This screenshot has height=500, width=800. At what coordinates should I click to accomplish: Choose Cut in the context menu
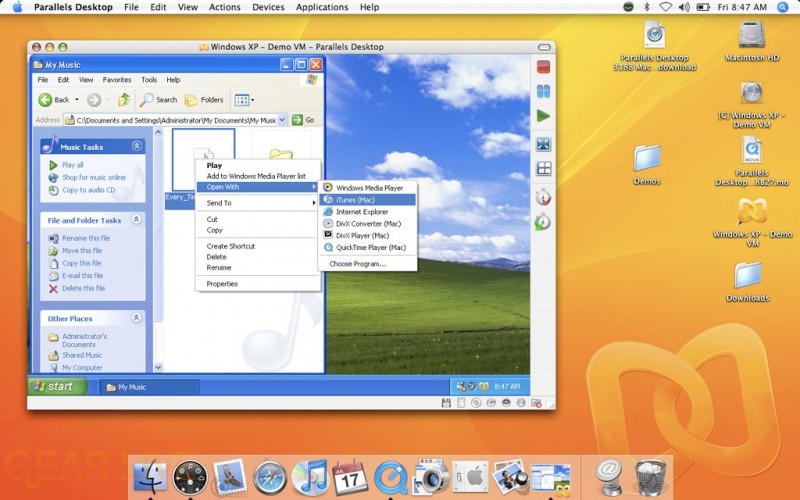coord(258,219)
